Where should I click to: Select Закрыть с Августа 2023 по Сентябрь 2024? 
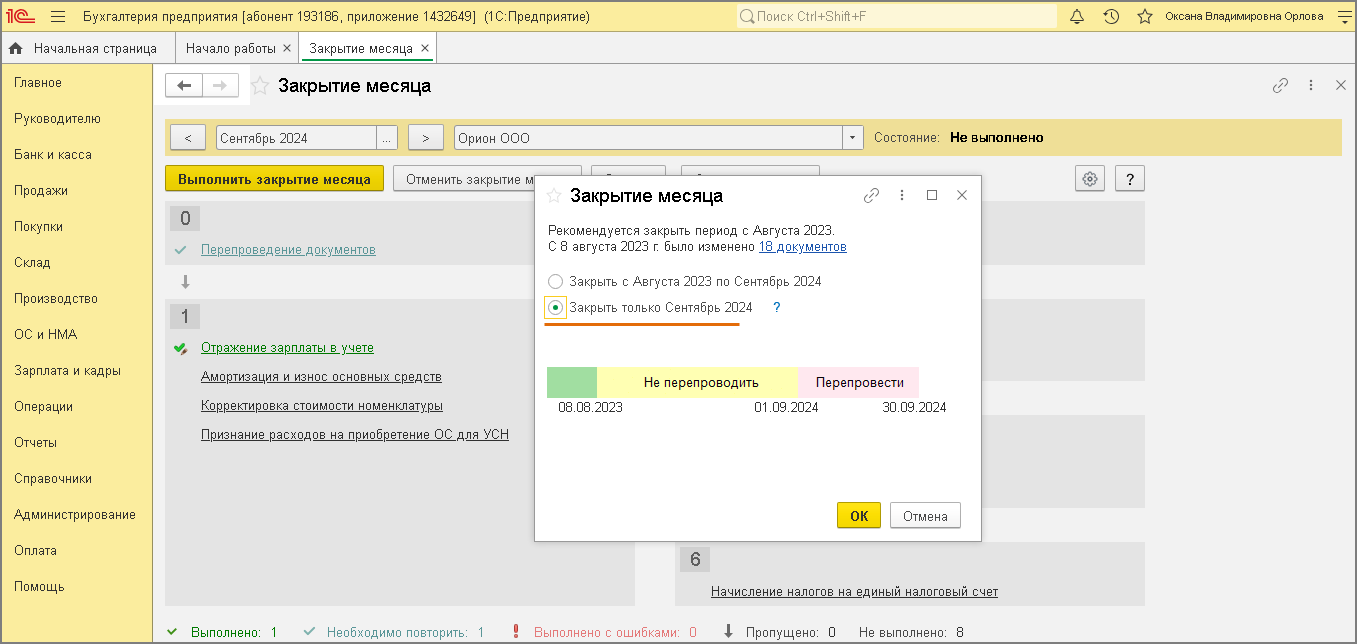pyautogui.click(x=556, y=282)
